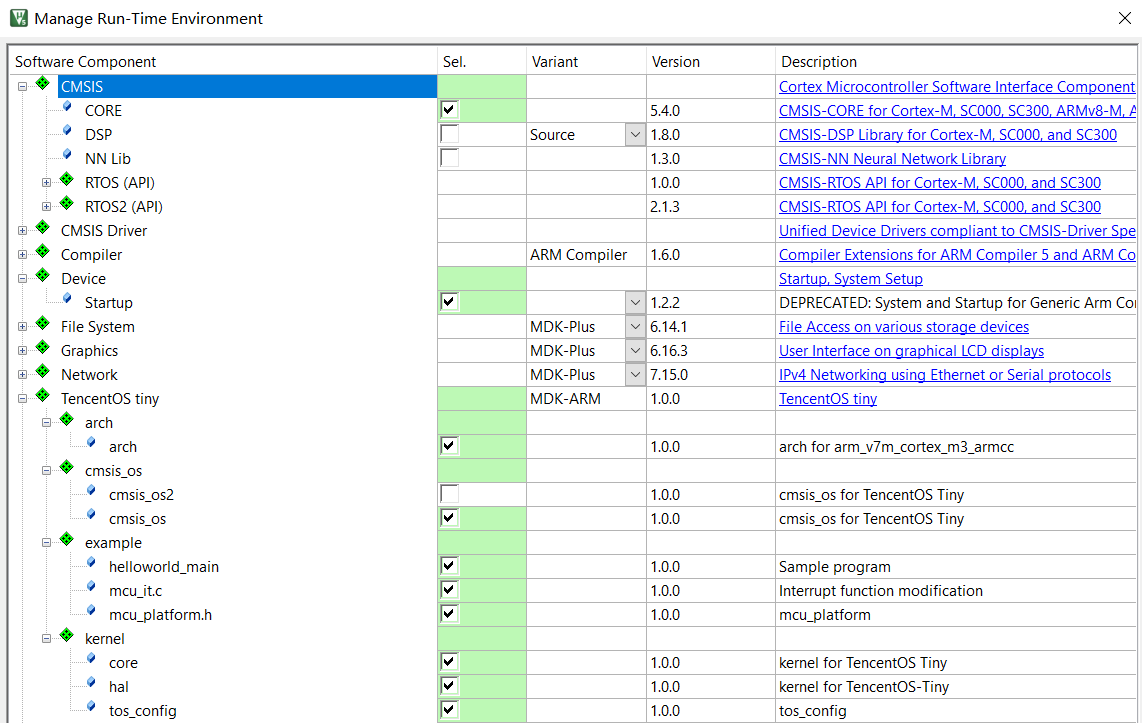Open the Cortex Microcontroller Software Interface link
Viewport: 1142px width, 723px height.
click(x=956, y=87)
